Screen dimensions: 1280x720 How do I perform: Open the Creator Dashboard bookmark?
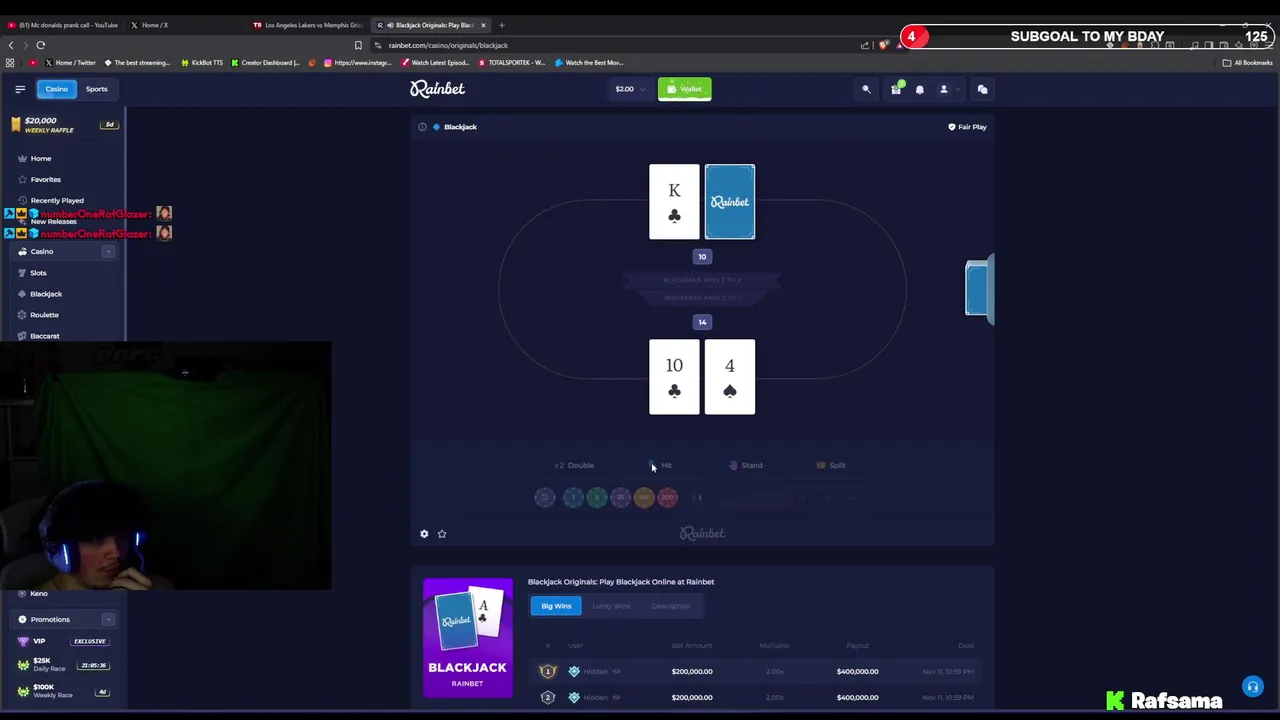265,63
